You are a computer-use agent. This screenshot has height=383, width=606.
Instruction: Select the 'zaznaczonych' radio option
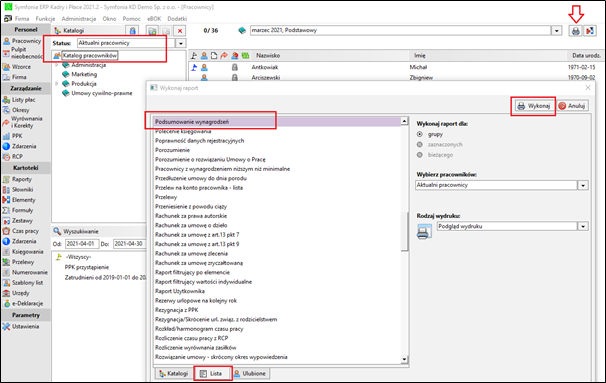[x=420, y=145]
